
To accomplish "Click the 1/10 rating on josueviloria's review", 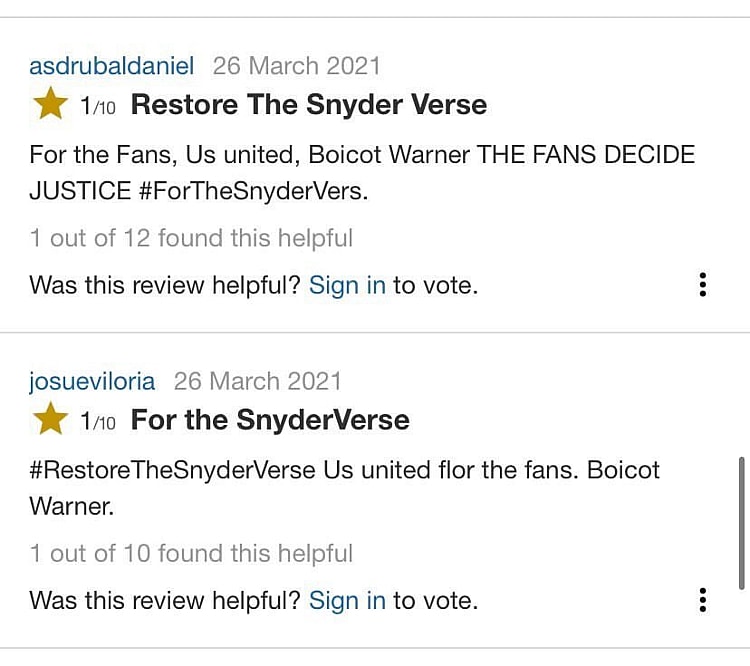I will 98,421.
